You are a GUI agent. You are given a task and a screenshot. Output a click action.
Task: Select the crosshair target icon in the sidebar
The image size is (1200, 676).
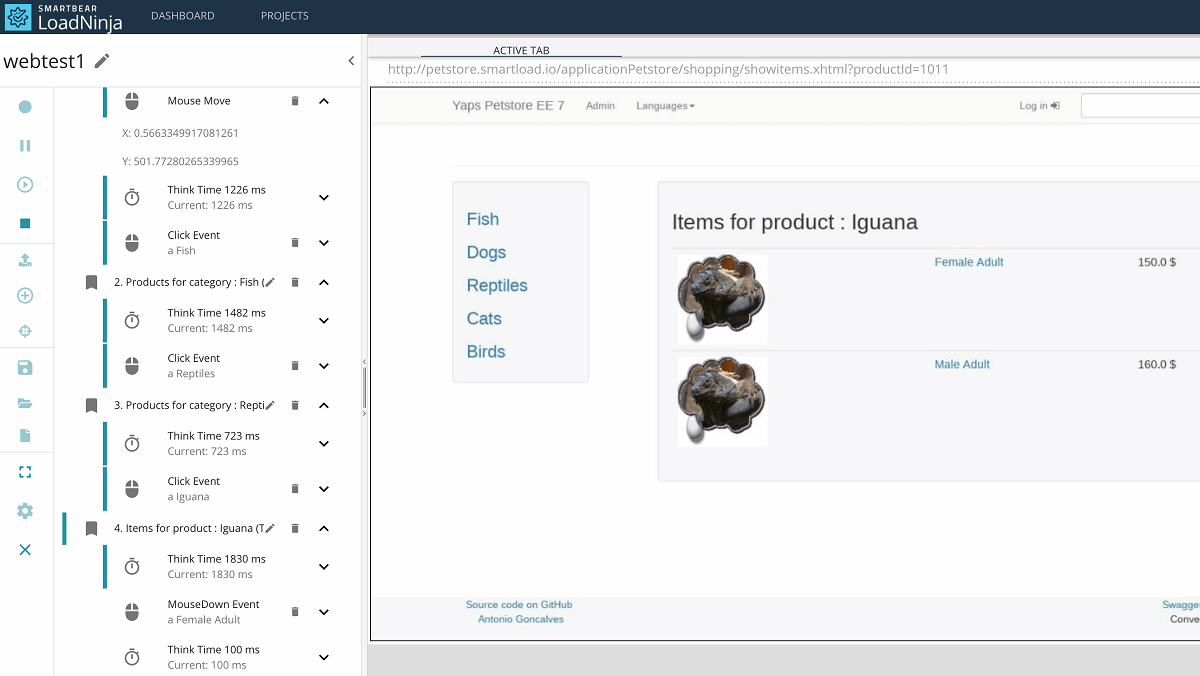pyautogui.click(x=24, y=331)
